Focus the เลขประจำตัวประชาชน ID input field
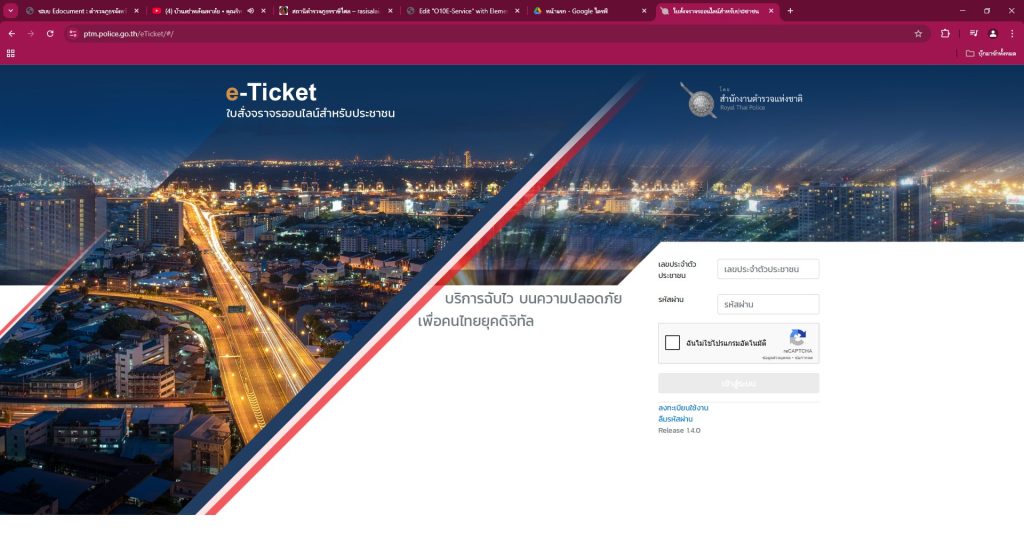Screen dimensions: 1024x555 (768, 269)
